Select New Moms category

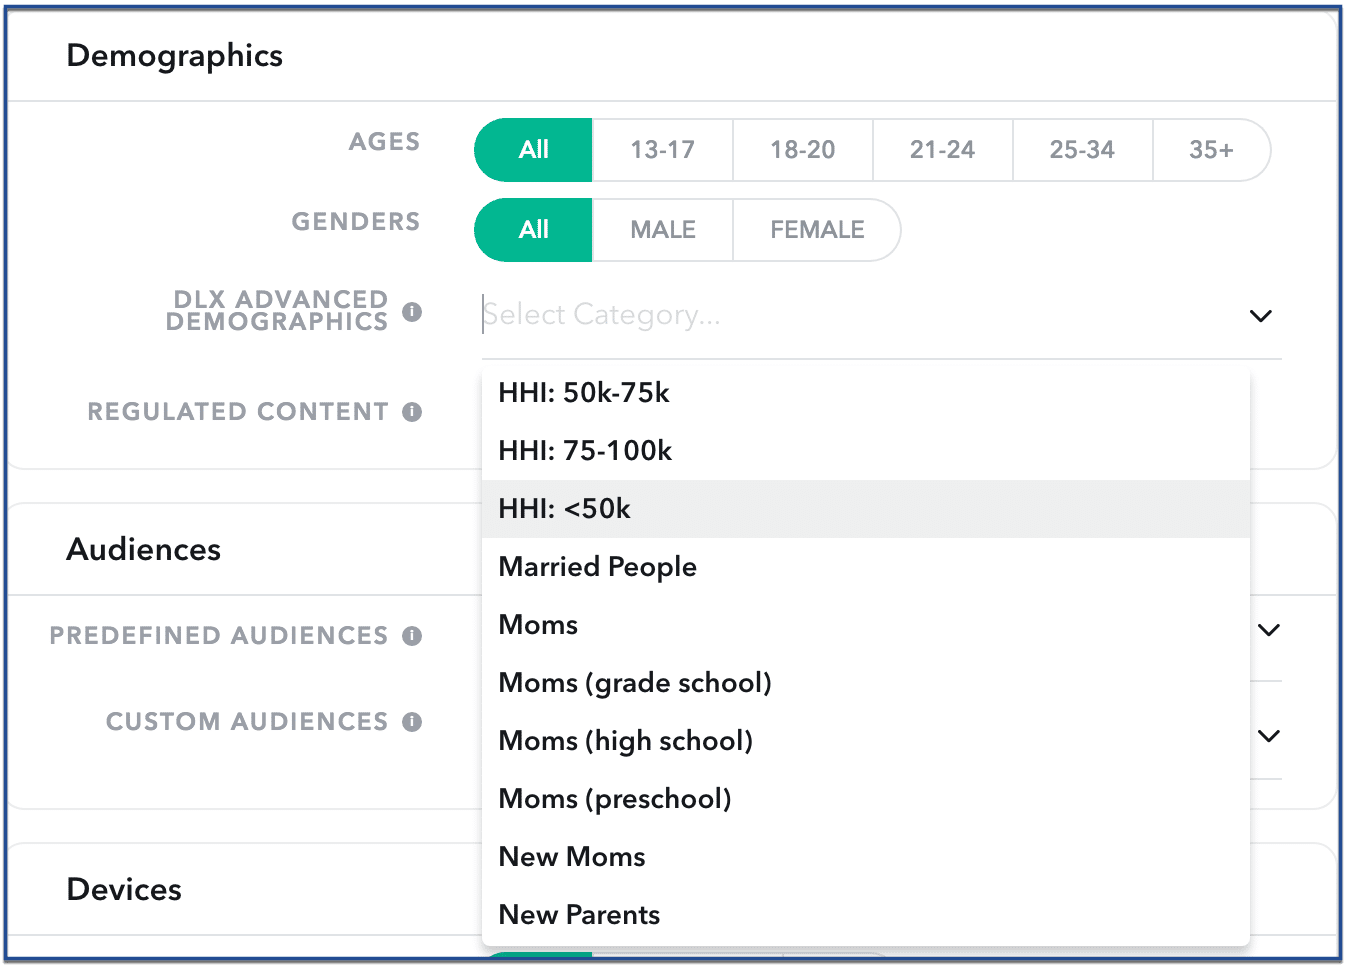click(x=866, y=857)
